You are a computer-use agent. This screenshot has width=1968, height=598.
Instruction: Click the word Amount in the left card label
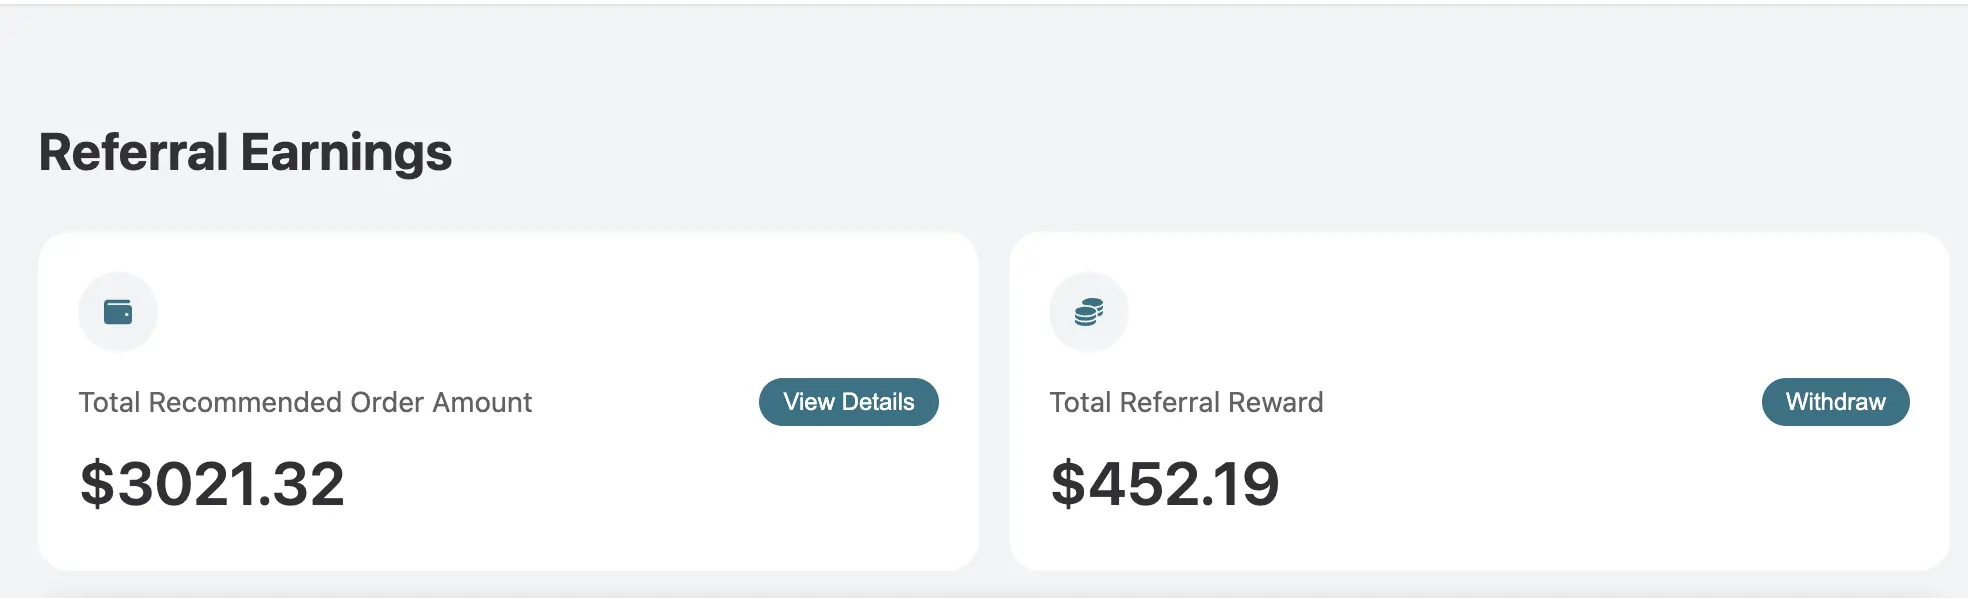coord(482,402)
